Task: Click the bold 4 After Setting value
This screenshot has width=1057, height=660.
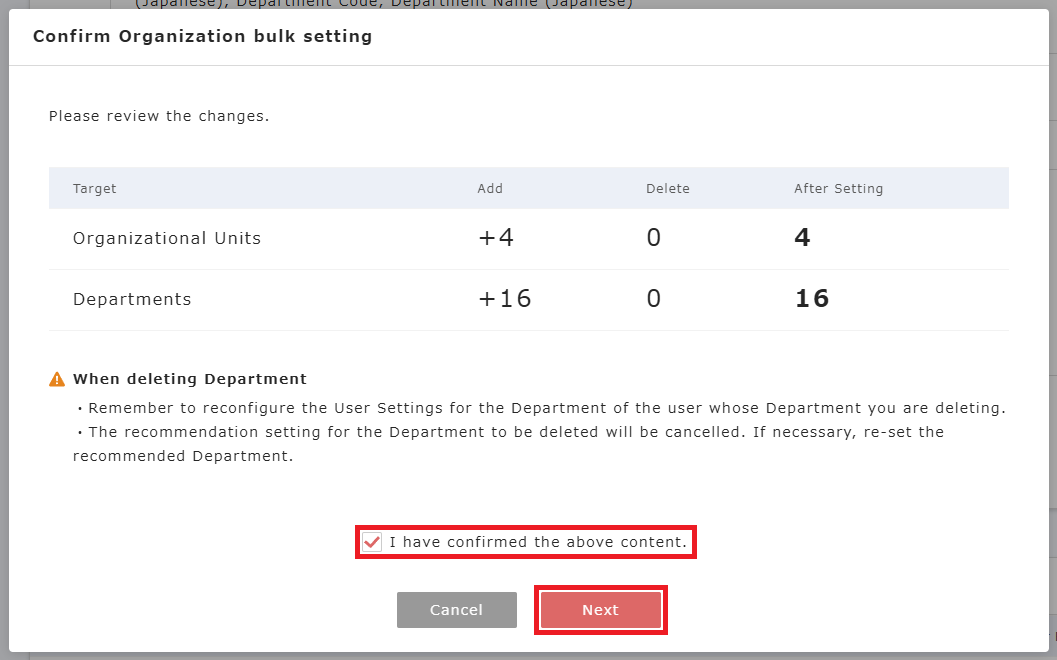Action: [x=802, y=238]
